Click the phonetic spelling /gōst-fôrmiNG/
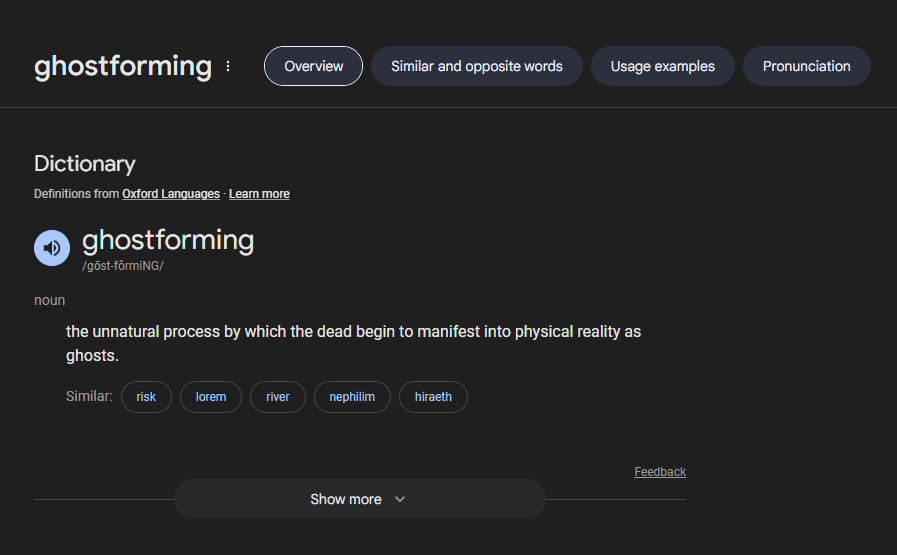 (122, 266)
